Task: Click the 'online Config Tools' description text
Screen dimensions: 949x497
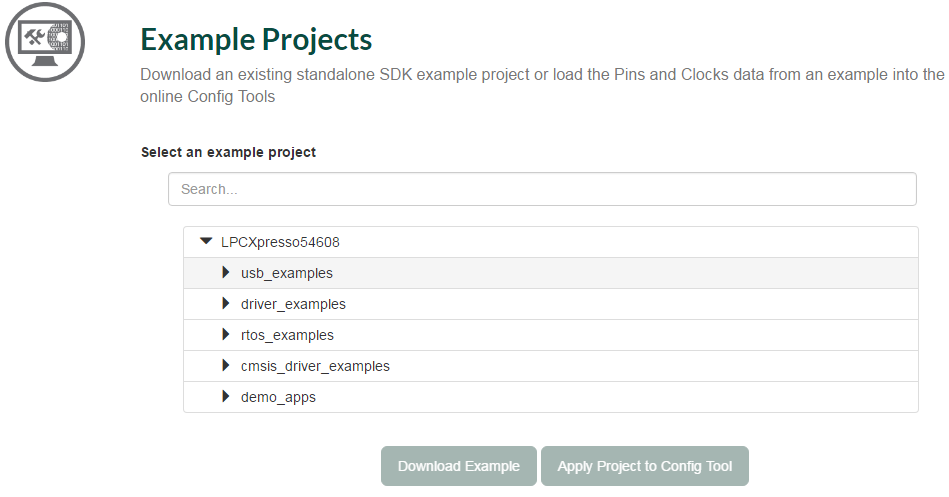Action: coord(207,97)
